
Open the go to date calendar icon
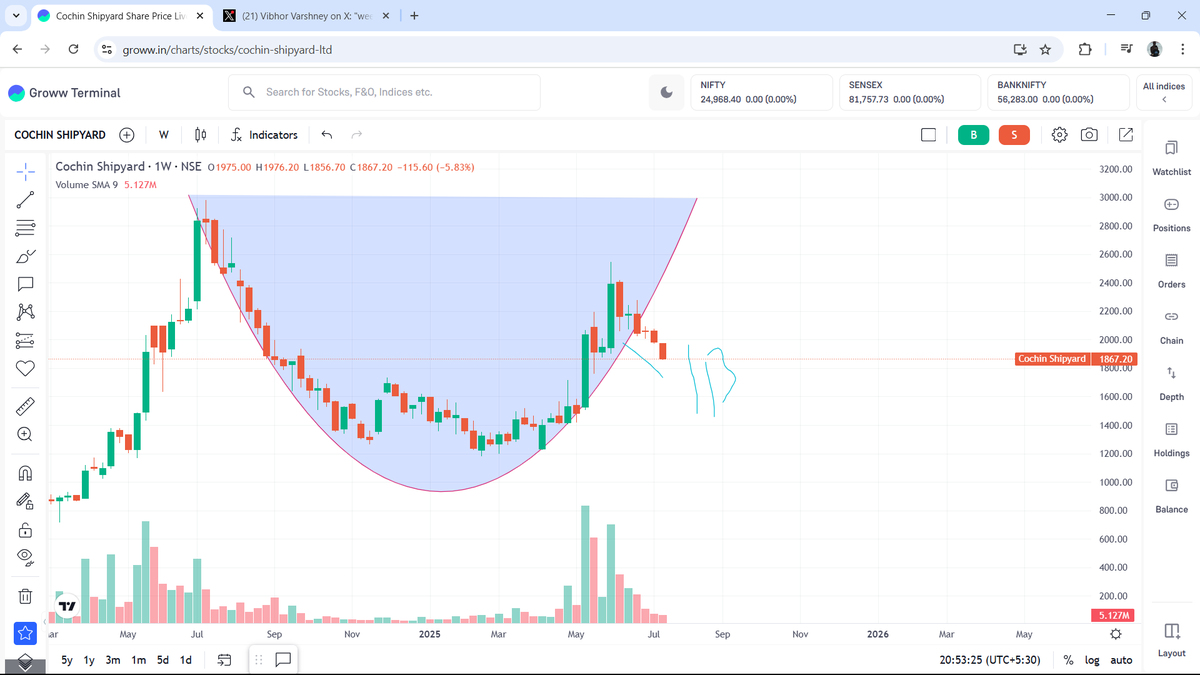point(224,660)
